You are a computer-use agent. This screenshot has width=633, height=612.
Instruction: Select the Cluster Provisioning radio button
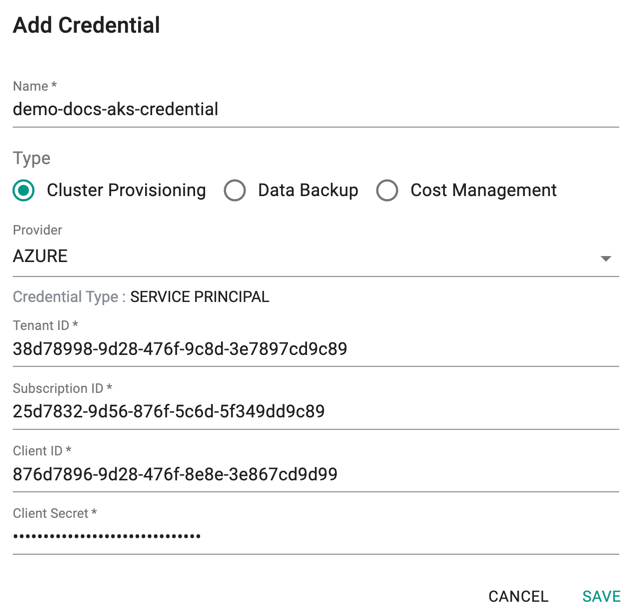coord(23,190)
